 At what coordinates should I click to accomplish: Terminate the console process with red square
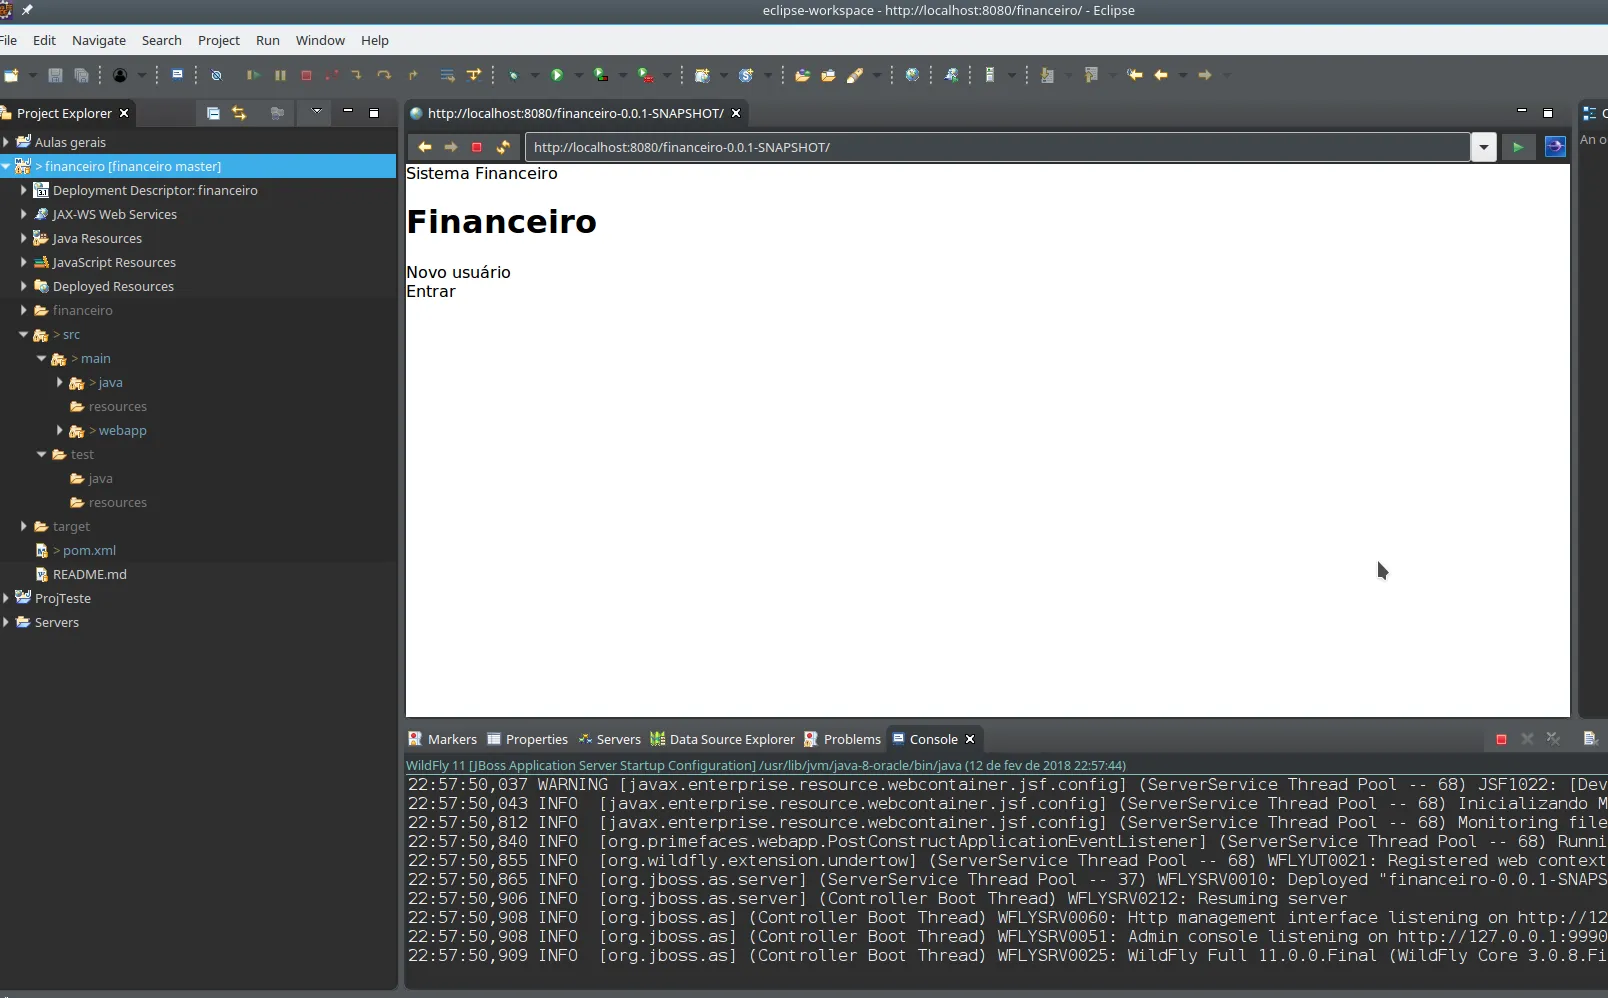coord(1501,739)
